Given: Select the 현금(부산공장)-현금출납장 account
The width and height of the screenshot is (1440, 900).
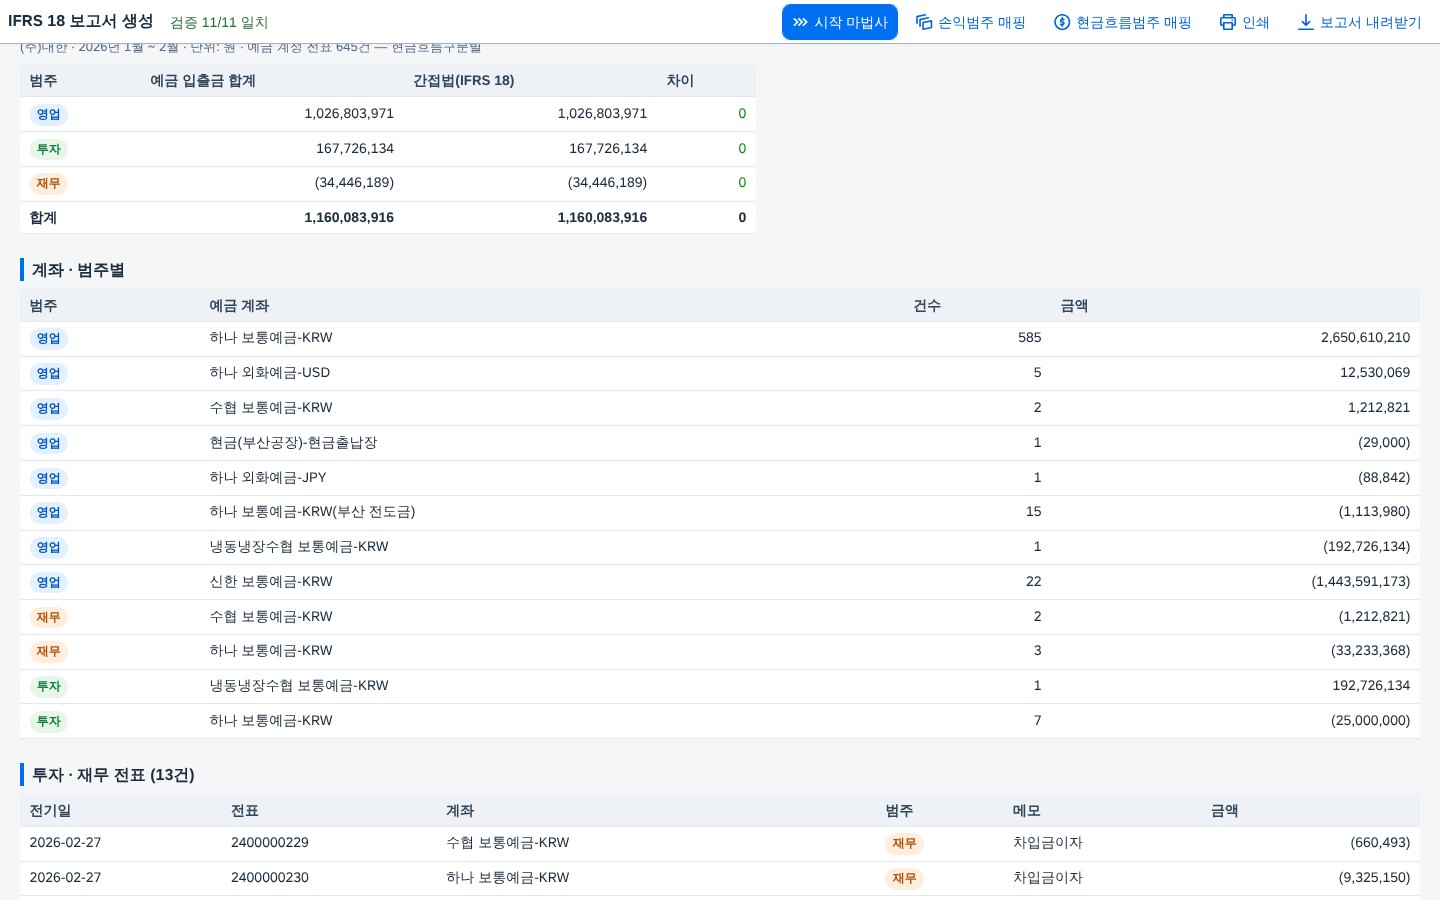Looking at the screenshot, I should click(x=293, y=443).
